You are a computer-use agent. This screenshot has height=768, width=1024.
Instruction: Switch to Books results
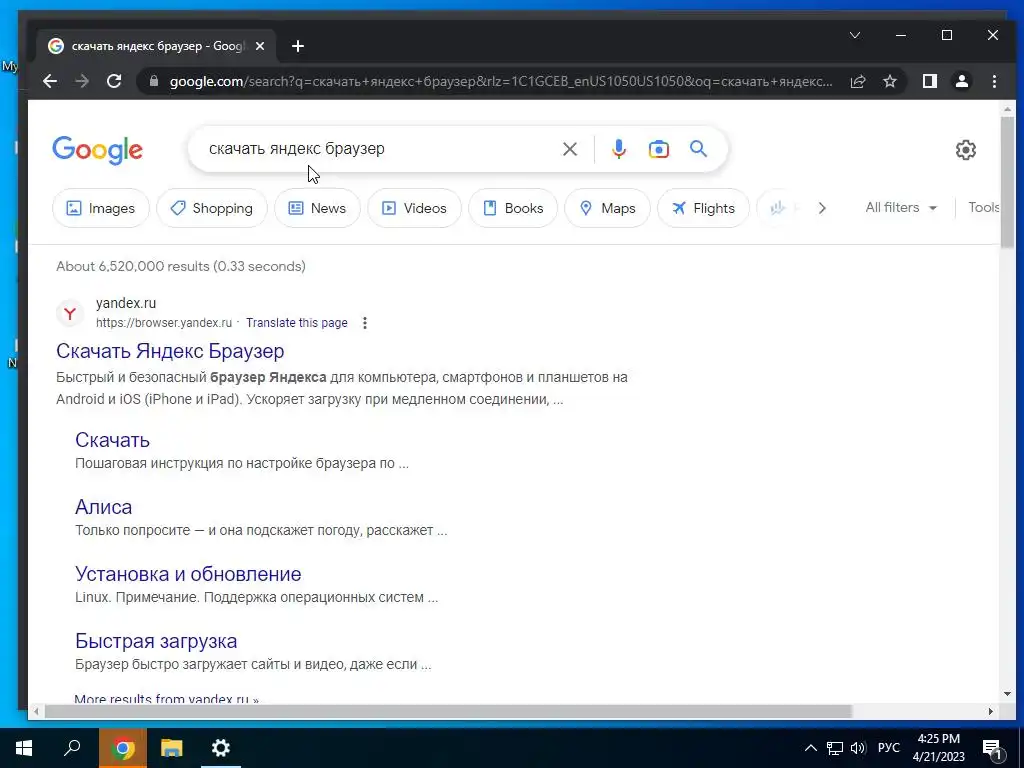tap(513, 208)
